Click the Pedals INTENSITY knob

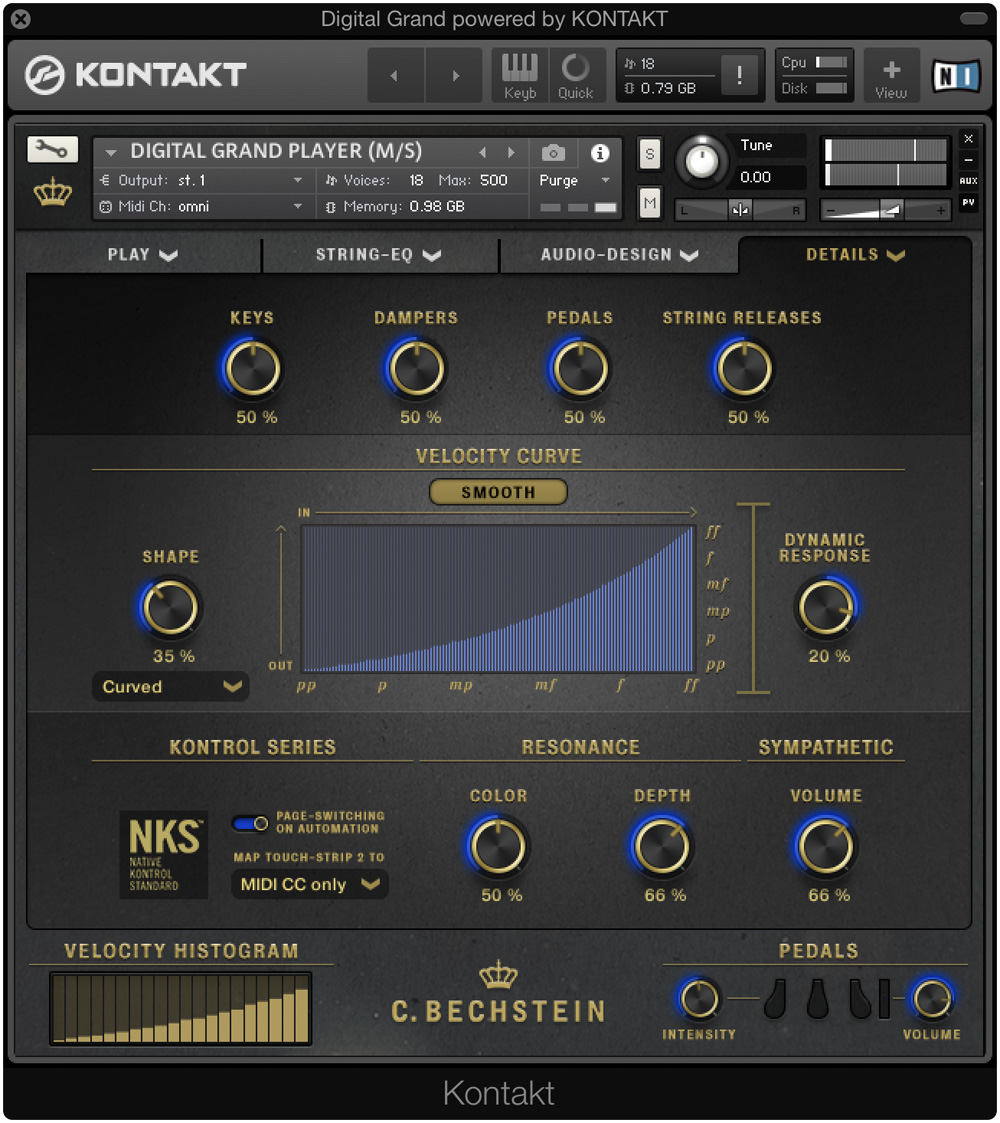point(699,998)
